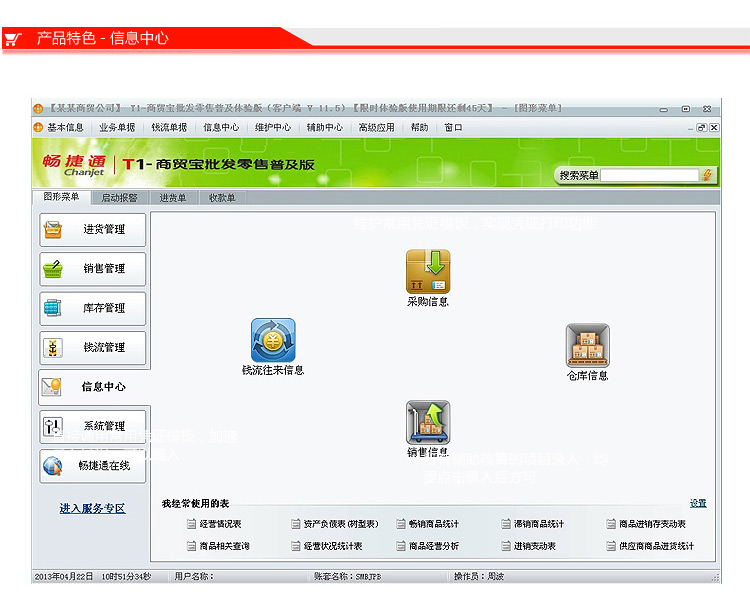Select the 进货管理 sidebar button
750x605 pixels.
[92, 230]
